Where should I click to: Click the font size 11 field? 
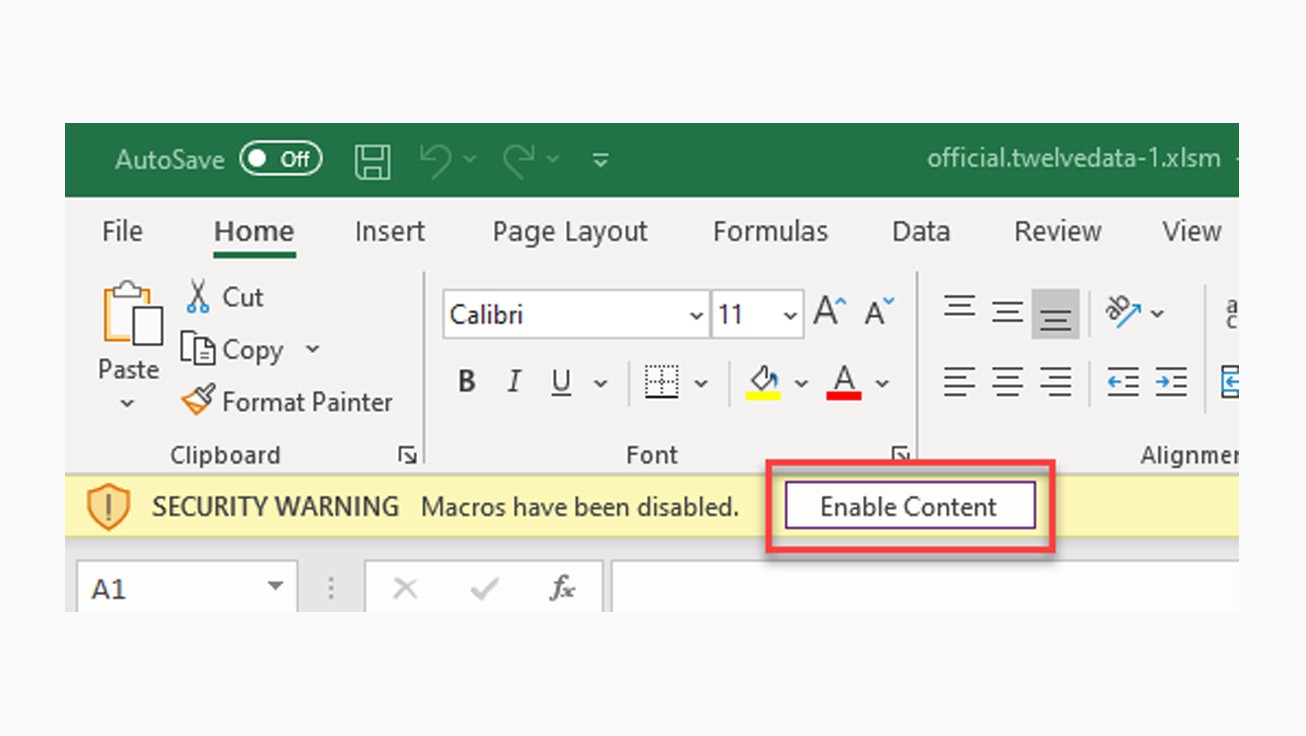pos(746,315)
